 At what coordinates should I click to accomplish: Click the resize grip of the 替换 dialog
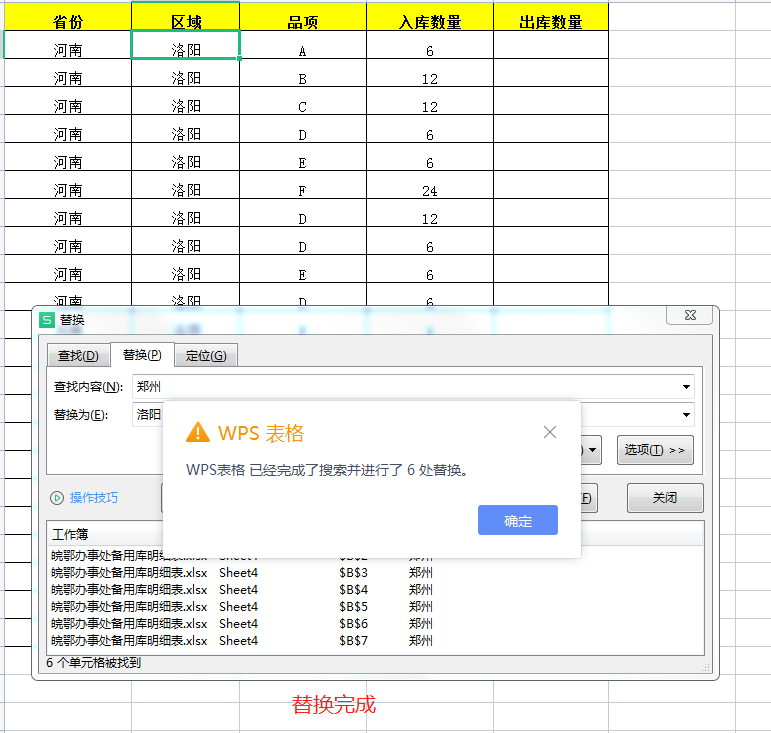pyautogui.click(x=706, y=667)
